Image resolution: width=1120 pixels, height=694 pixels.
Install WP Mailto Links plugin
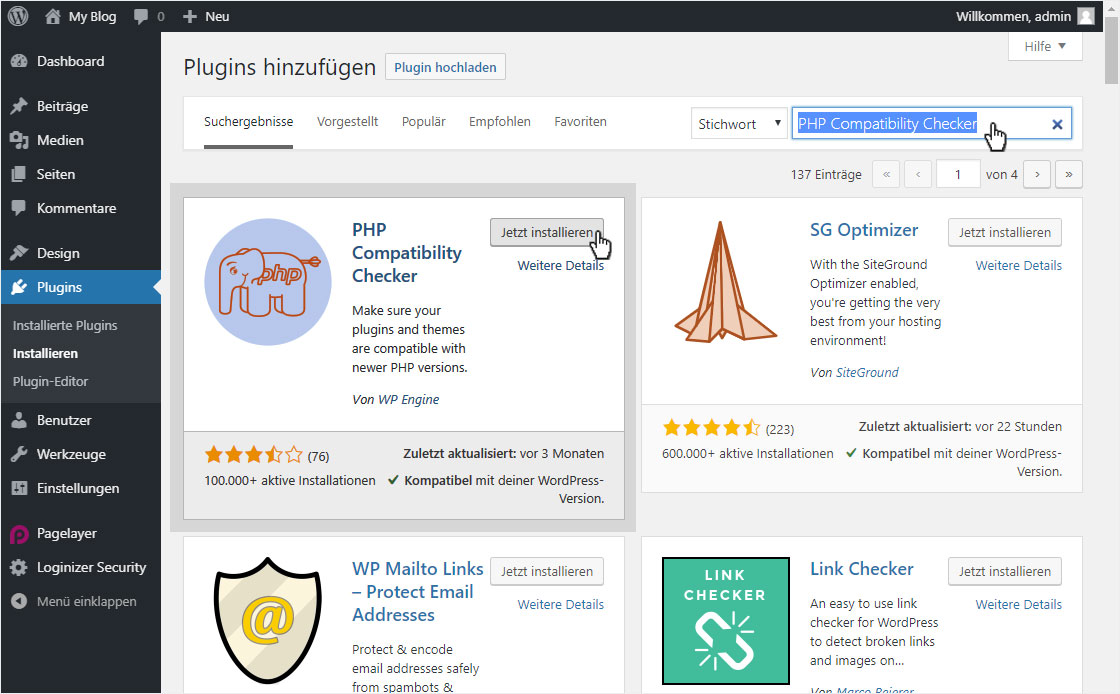546,571
